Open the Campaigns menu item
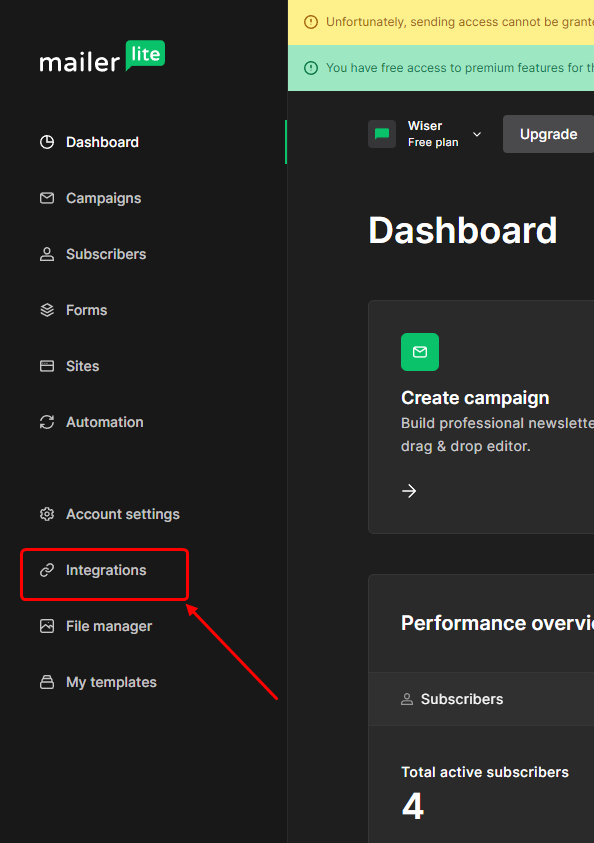Viewport: 594px width, 843px height. 103,198
